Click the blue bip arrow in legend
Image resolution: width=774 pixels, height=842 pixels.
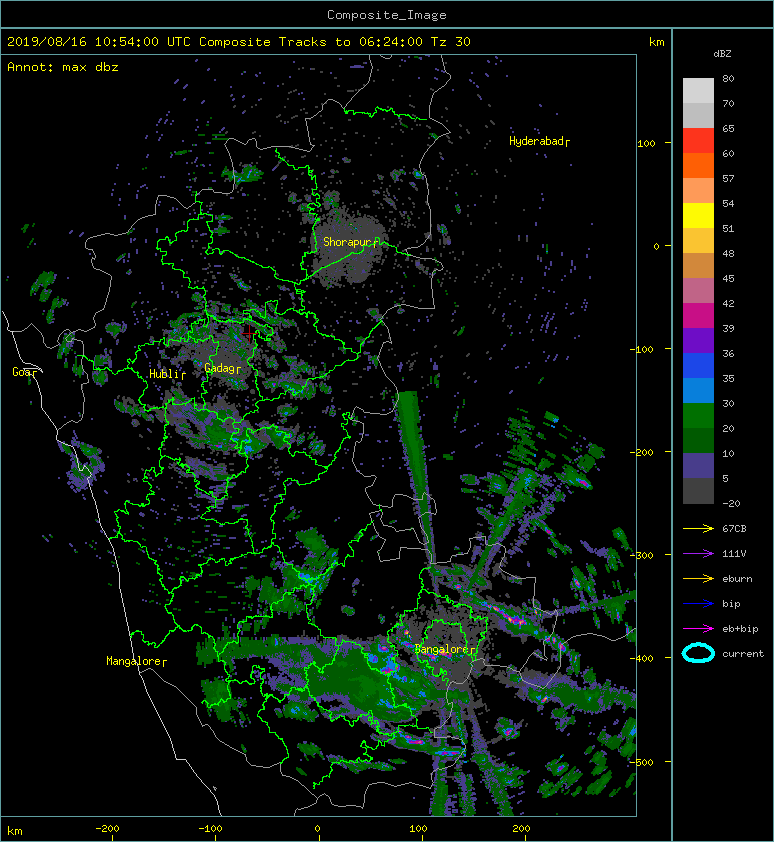tap(698, 604)
